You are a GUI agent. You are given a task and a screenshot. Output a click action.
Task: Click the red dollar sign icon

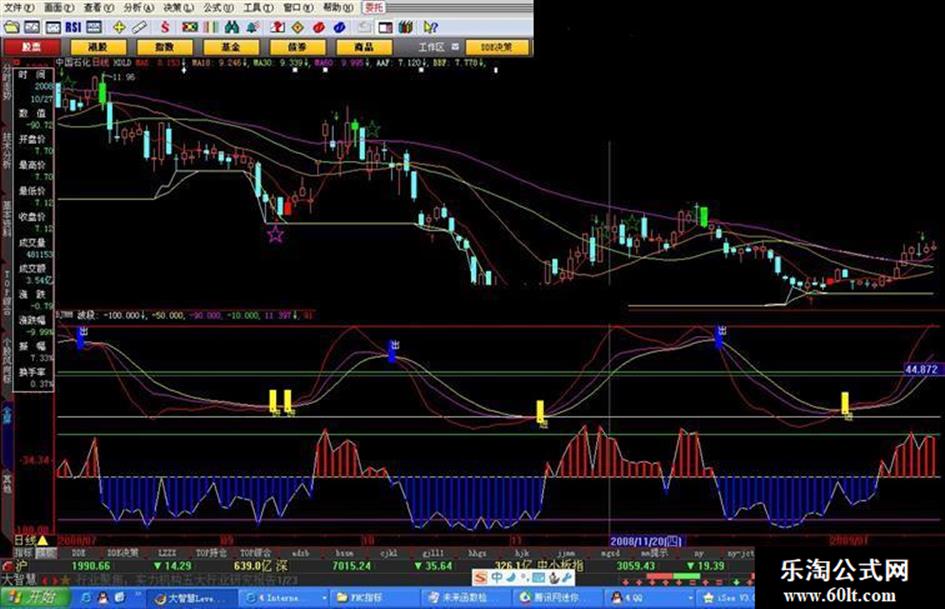(x=165, y=26)
